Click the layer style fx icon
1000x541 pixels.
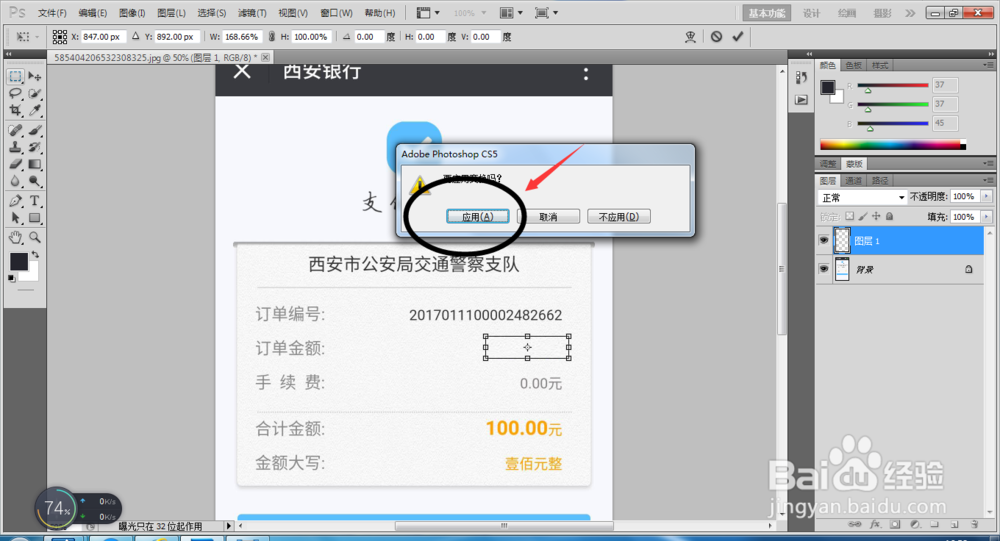875,524
